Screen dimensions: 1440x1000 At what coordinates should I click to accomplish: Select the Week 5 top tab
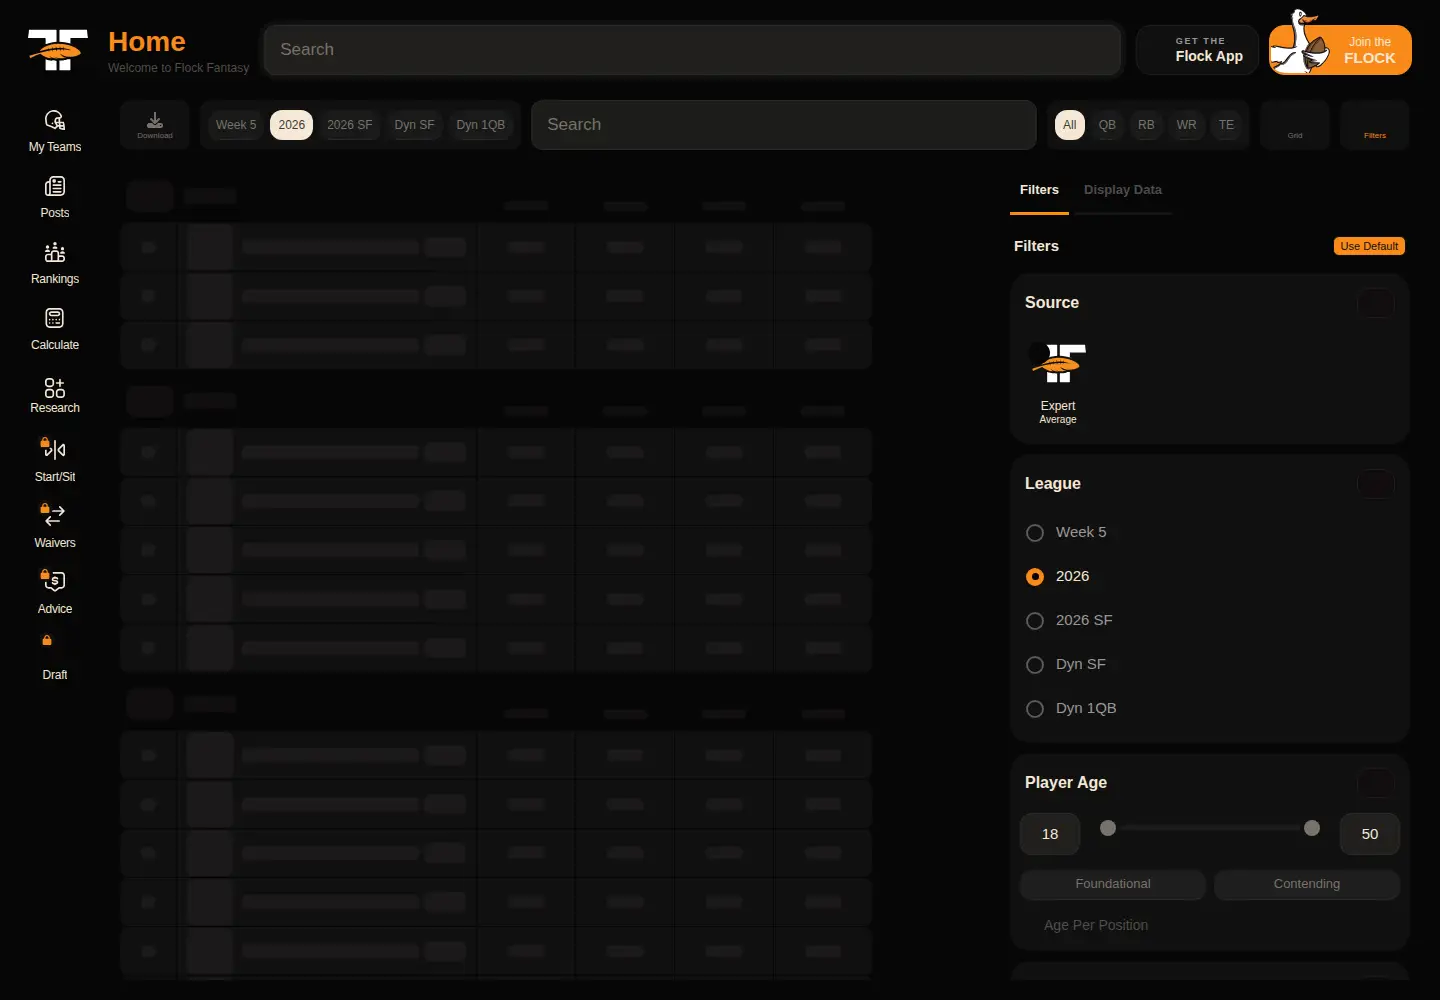coord(236,125)
